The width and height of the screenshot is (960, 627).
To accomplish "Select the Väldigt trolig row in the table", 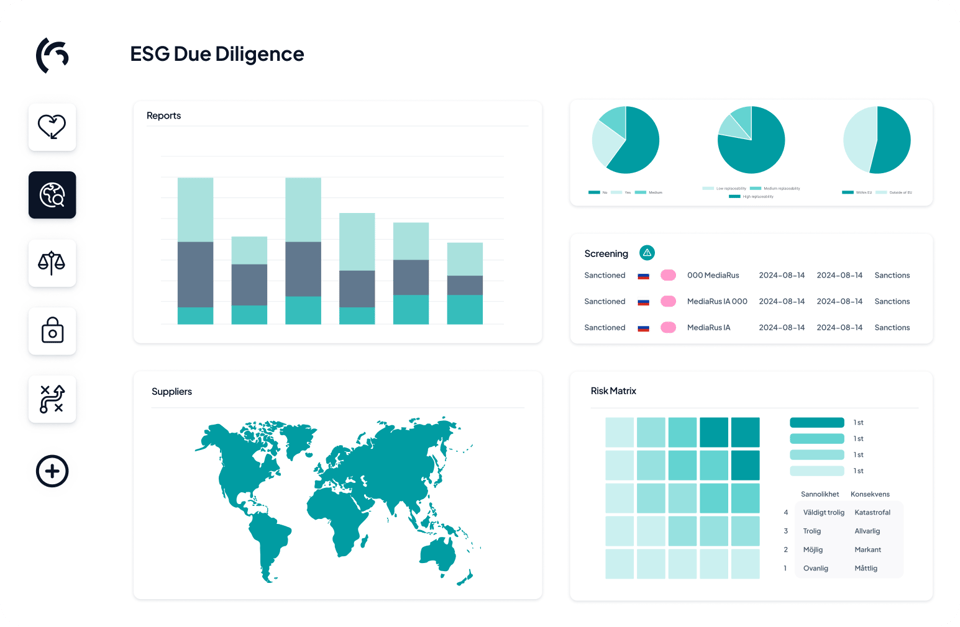I will (823, 512).
